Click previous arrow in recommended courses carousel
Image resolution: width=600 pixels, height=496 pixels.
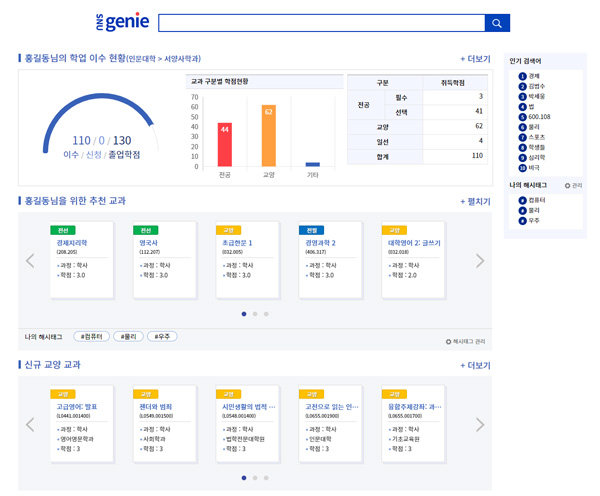[x=30, y=261]
